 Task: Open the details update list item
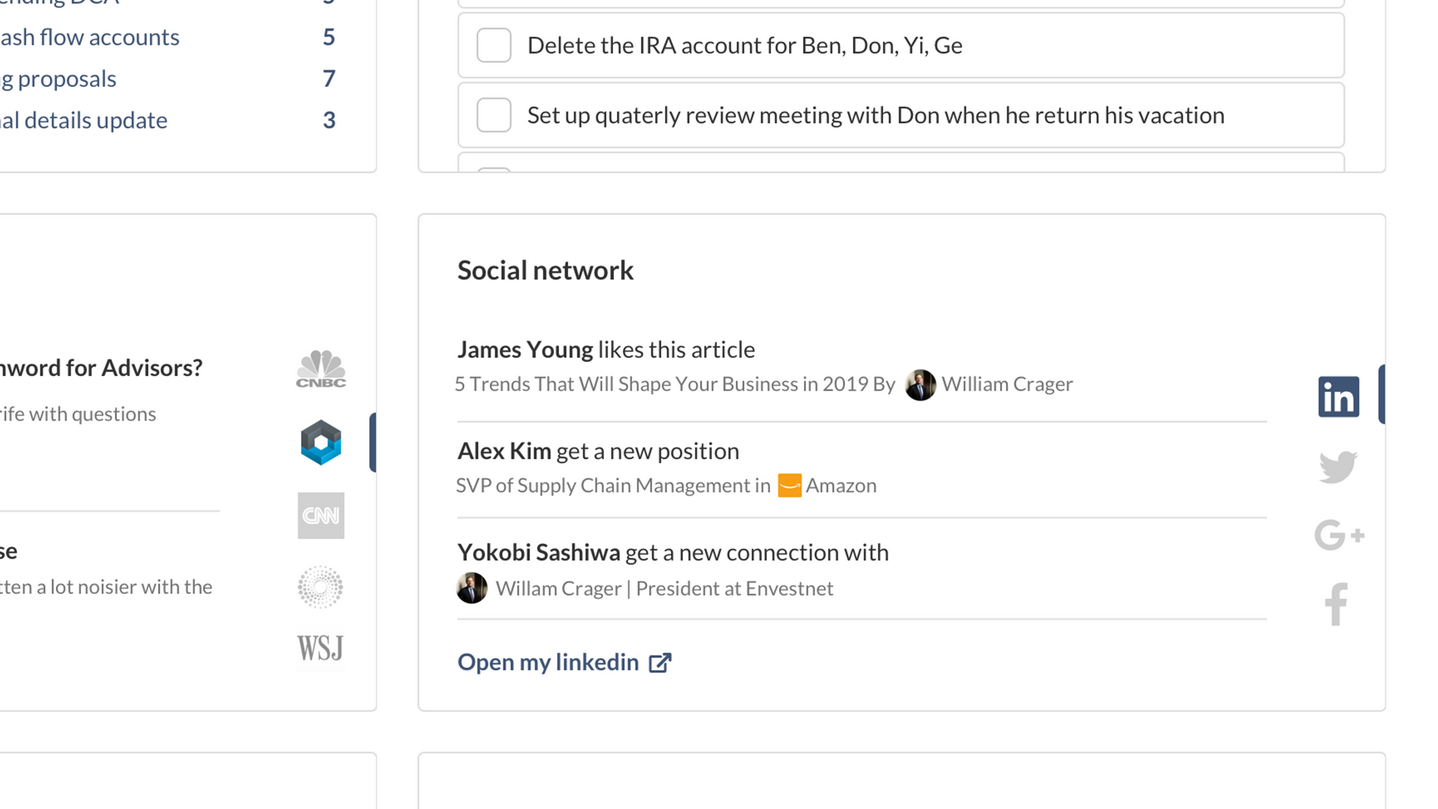pos(84,120)
